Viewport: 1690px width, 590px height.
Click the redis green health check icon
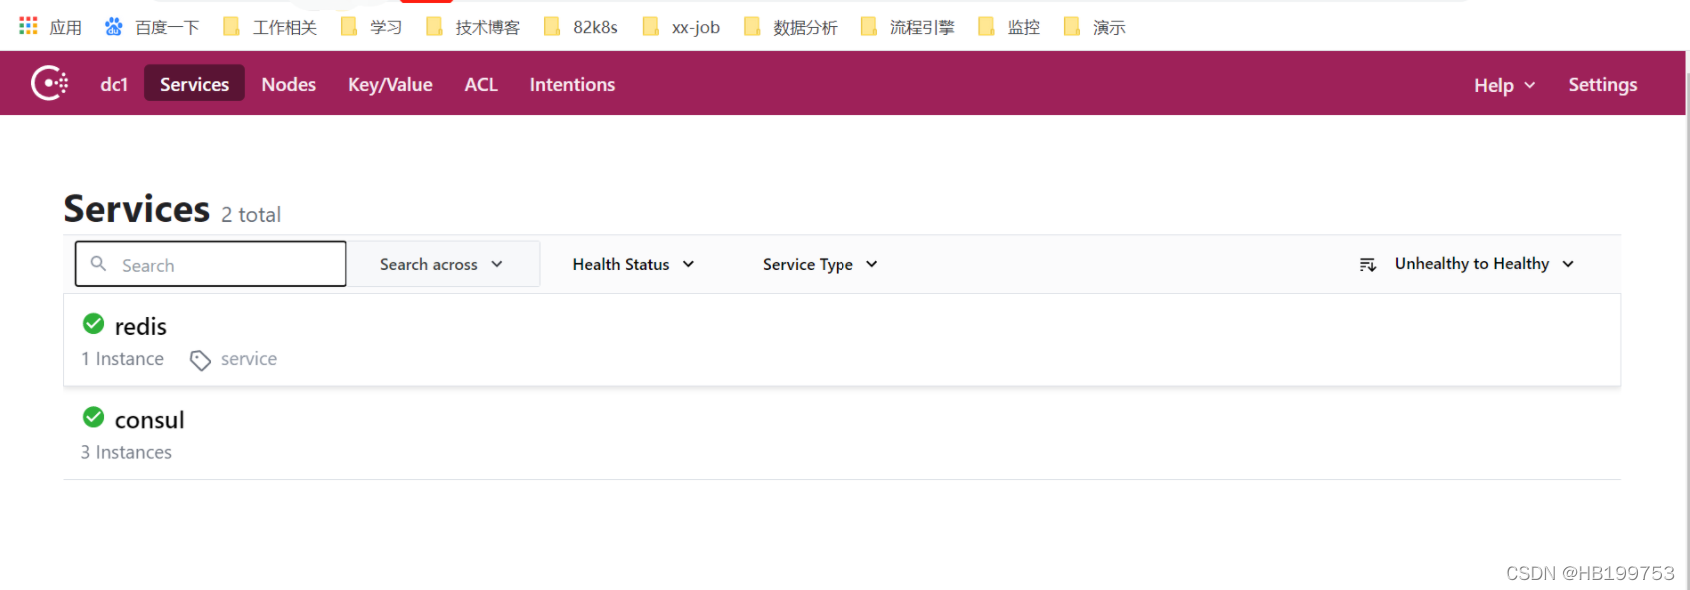pos(94,323)
